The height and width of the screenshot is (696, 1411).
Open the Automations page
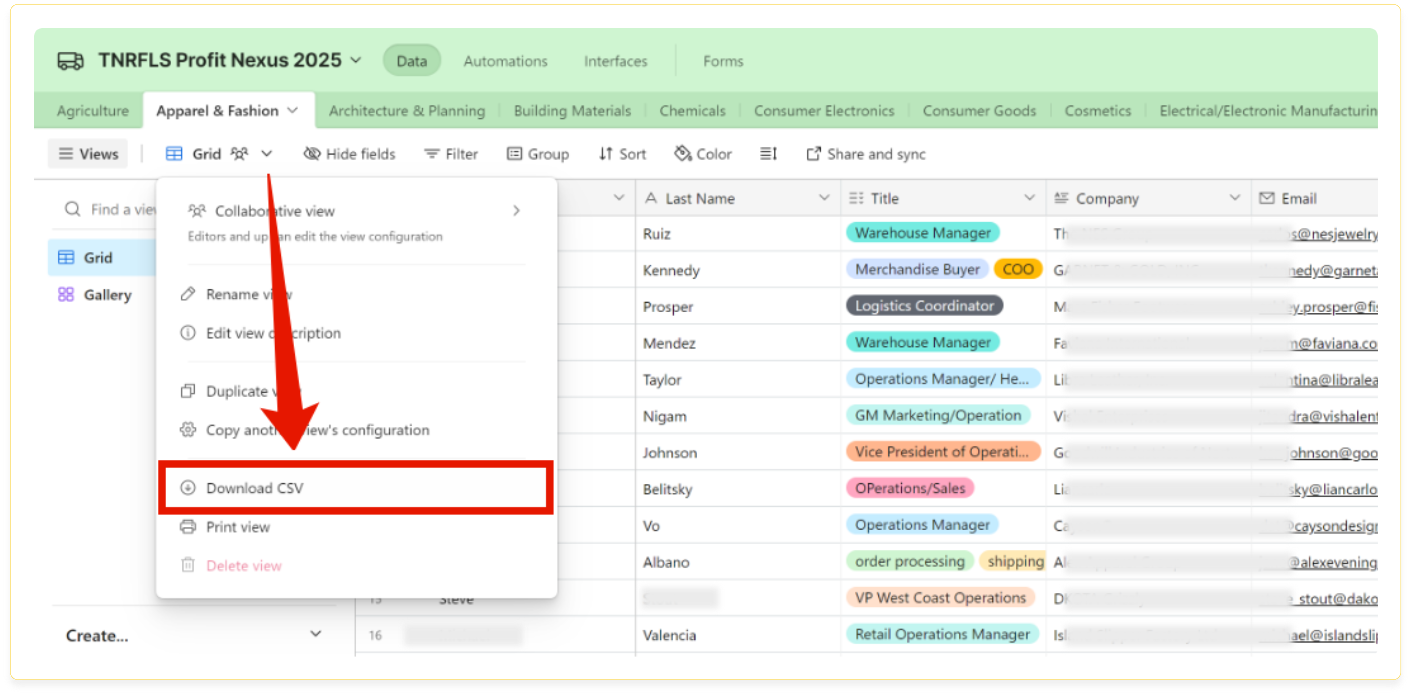(x=505, y=61)
